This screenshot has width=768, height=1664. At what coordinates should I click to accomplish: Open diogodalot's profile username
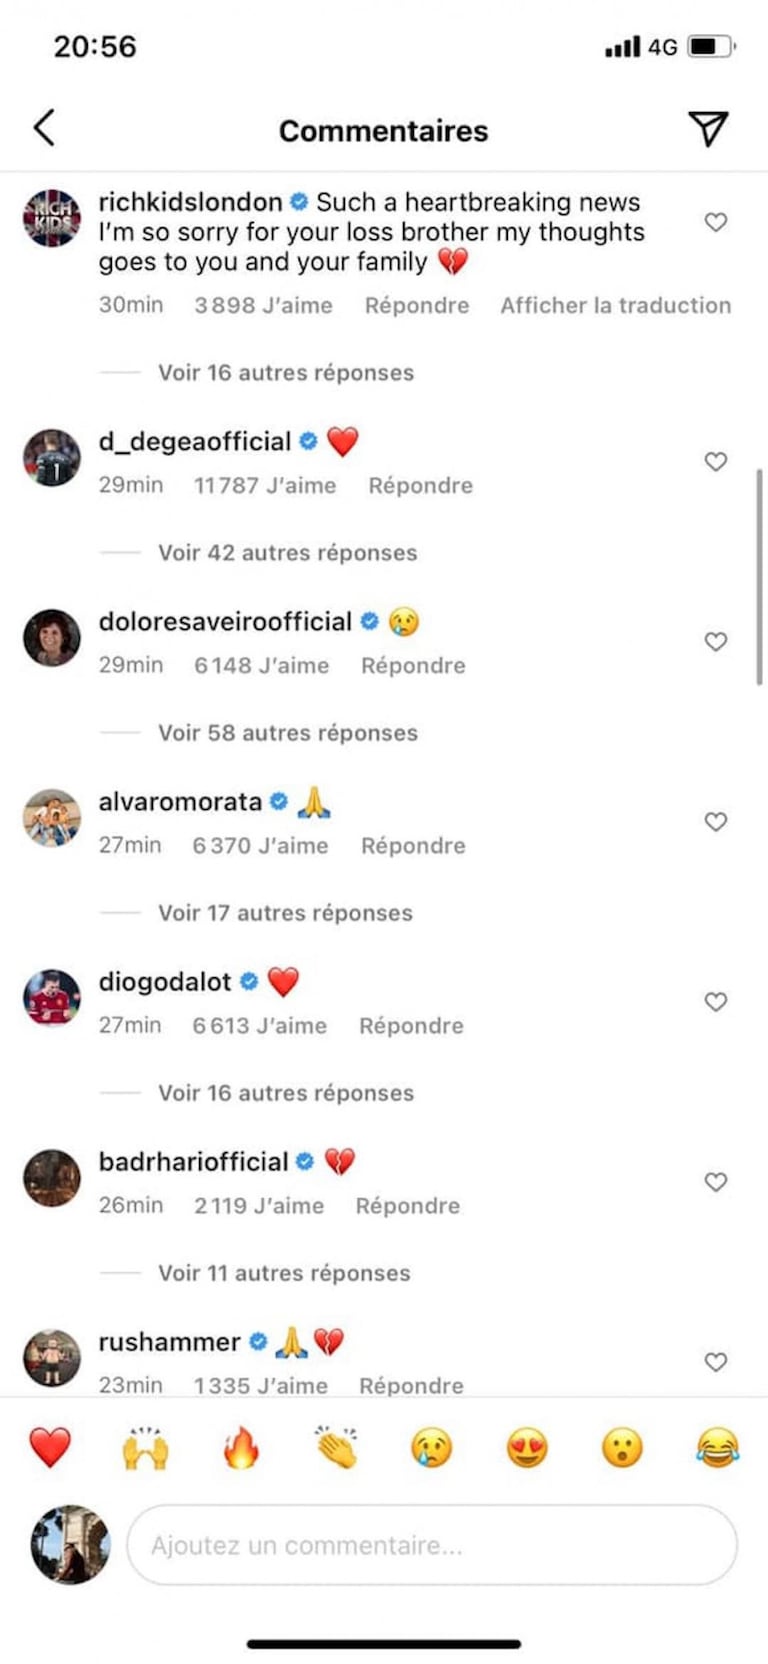tap(165, 982)
